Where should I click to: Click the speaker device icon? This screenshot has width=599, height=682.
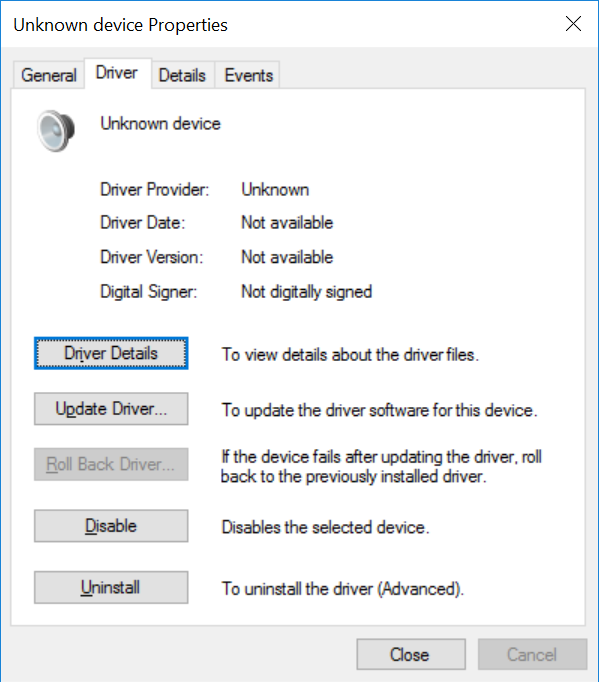(56, 130)
